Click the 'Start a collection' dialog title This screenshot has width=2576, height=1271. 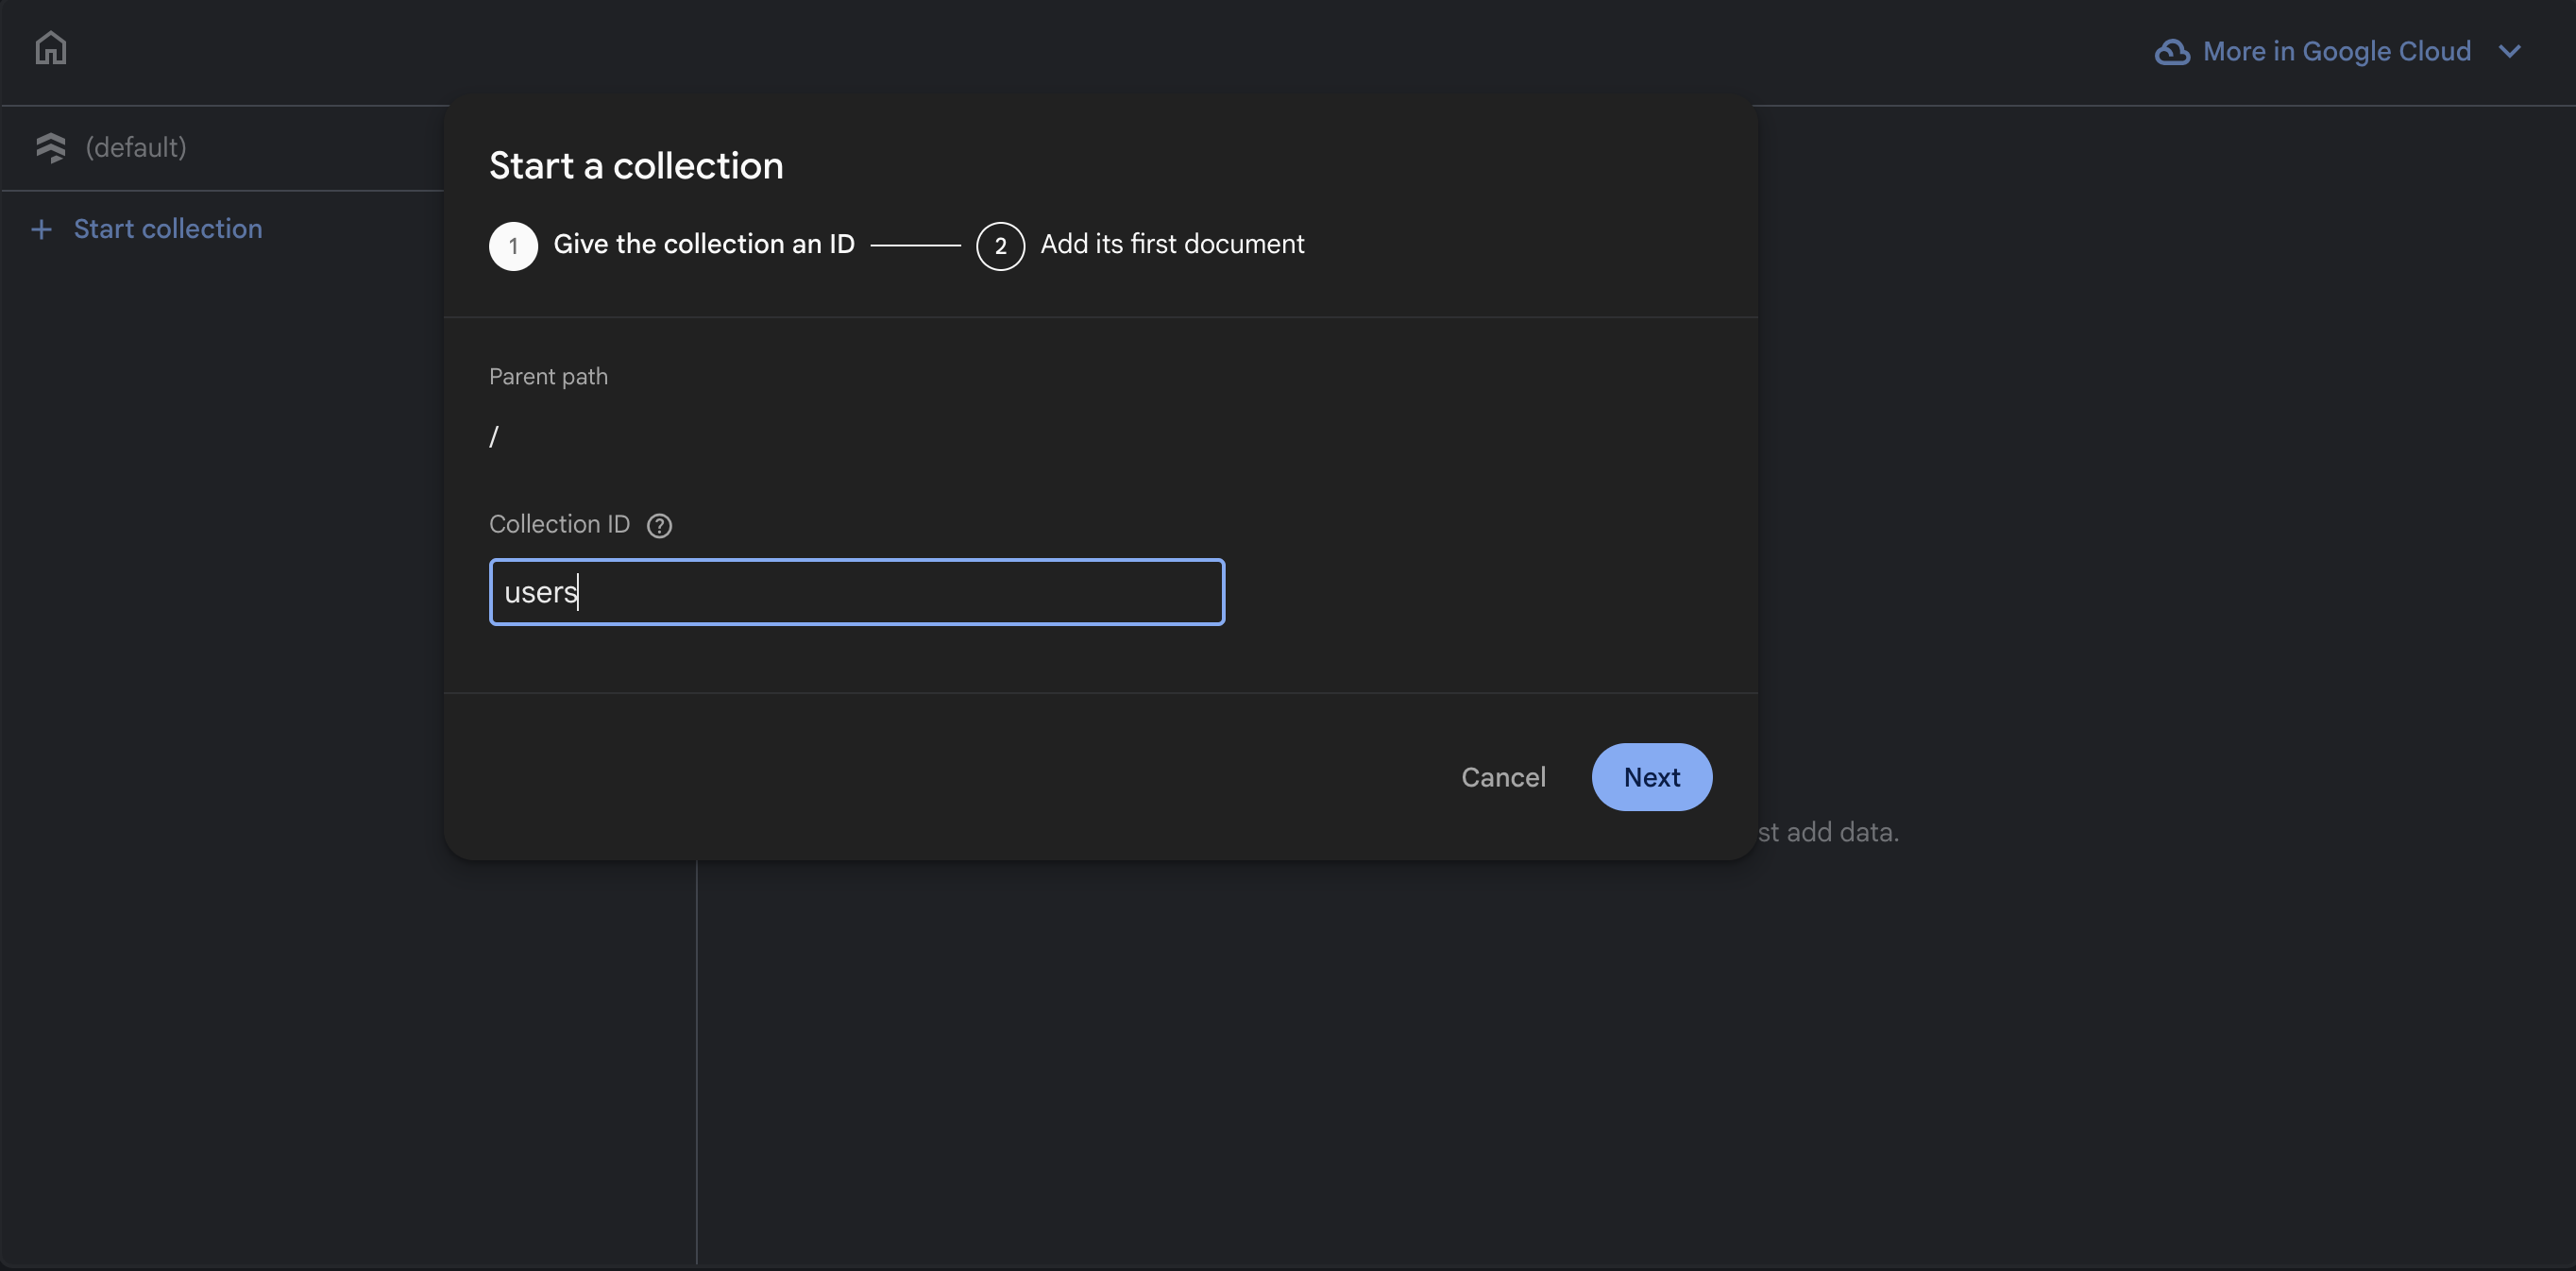pos(636,165)
